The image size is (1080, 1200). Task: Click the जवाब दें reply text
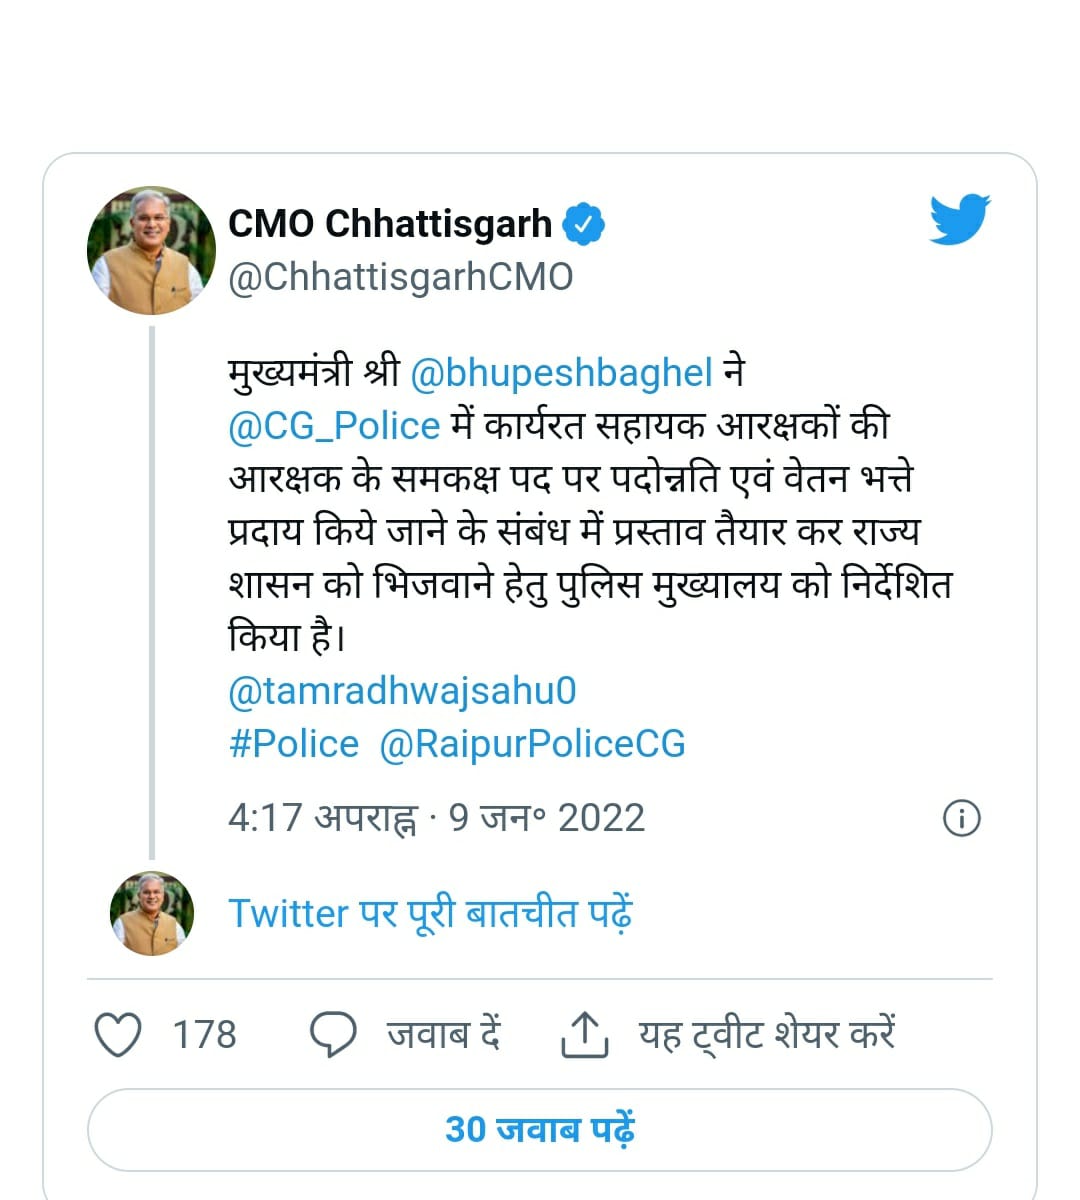[x=444, y=1035]
